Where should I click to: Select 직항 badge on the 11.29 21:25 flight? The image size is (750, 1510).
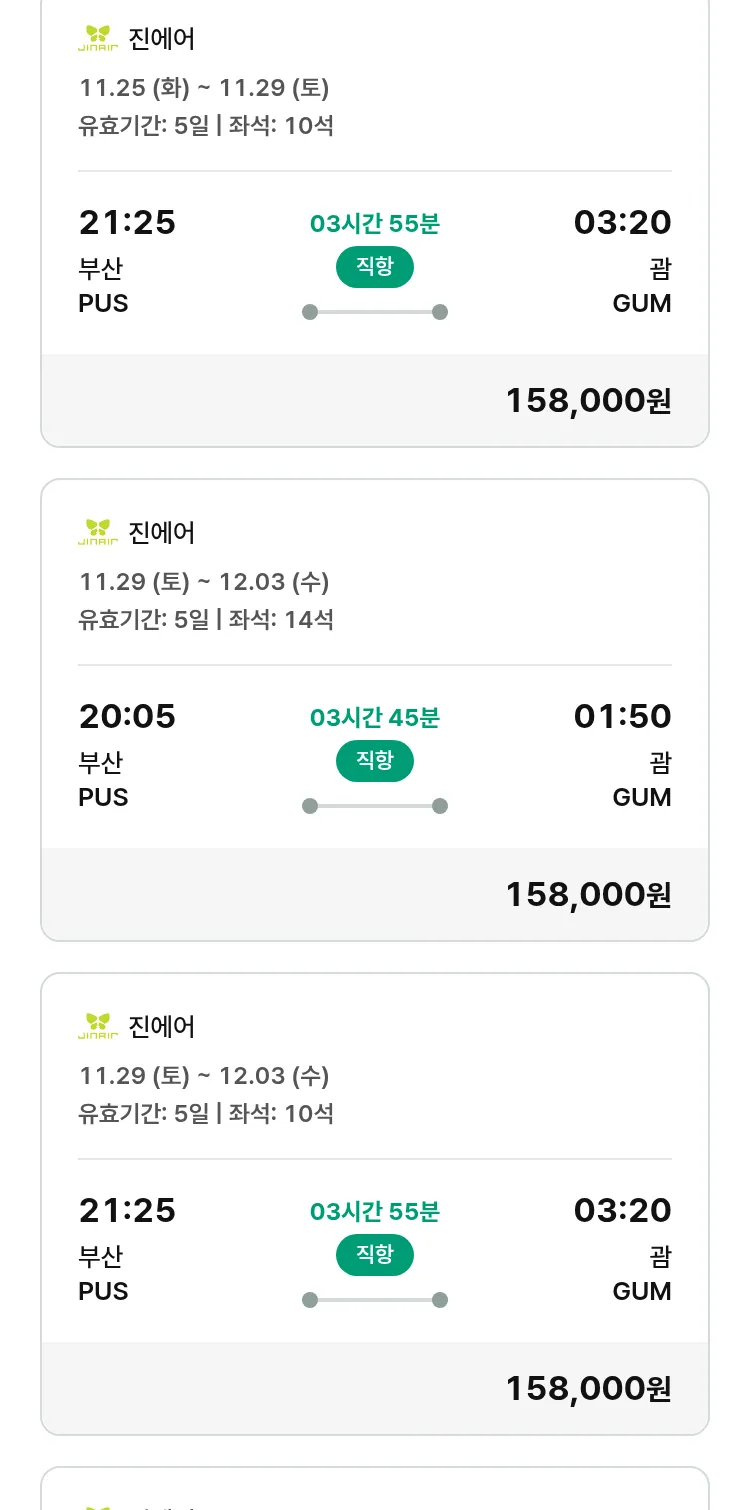pos(374,1255)
